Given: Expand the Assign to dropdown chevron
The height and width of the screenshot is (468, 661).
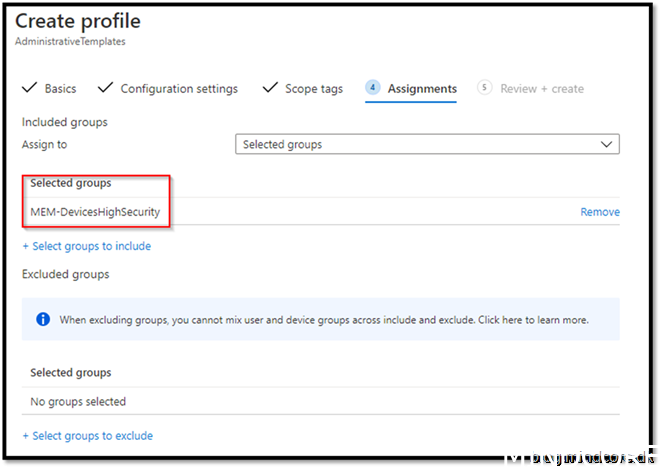Looking at the screenshot, I should coord(606,144).
